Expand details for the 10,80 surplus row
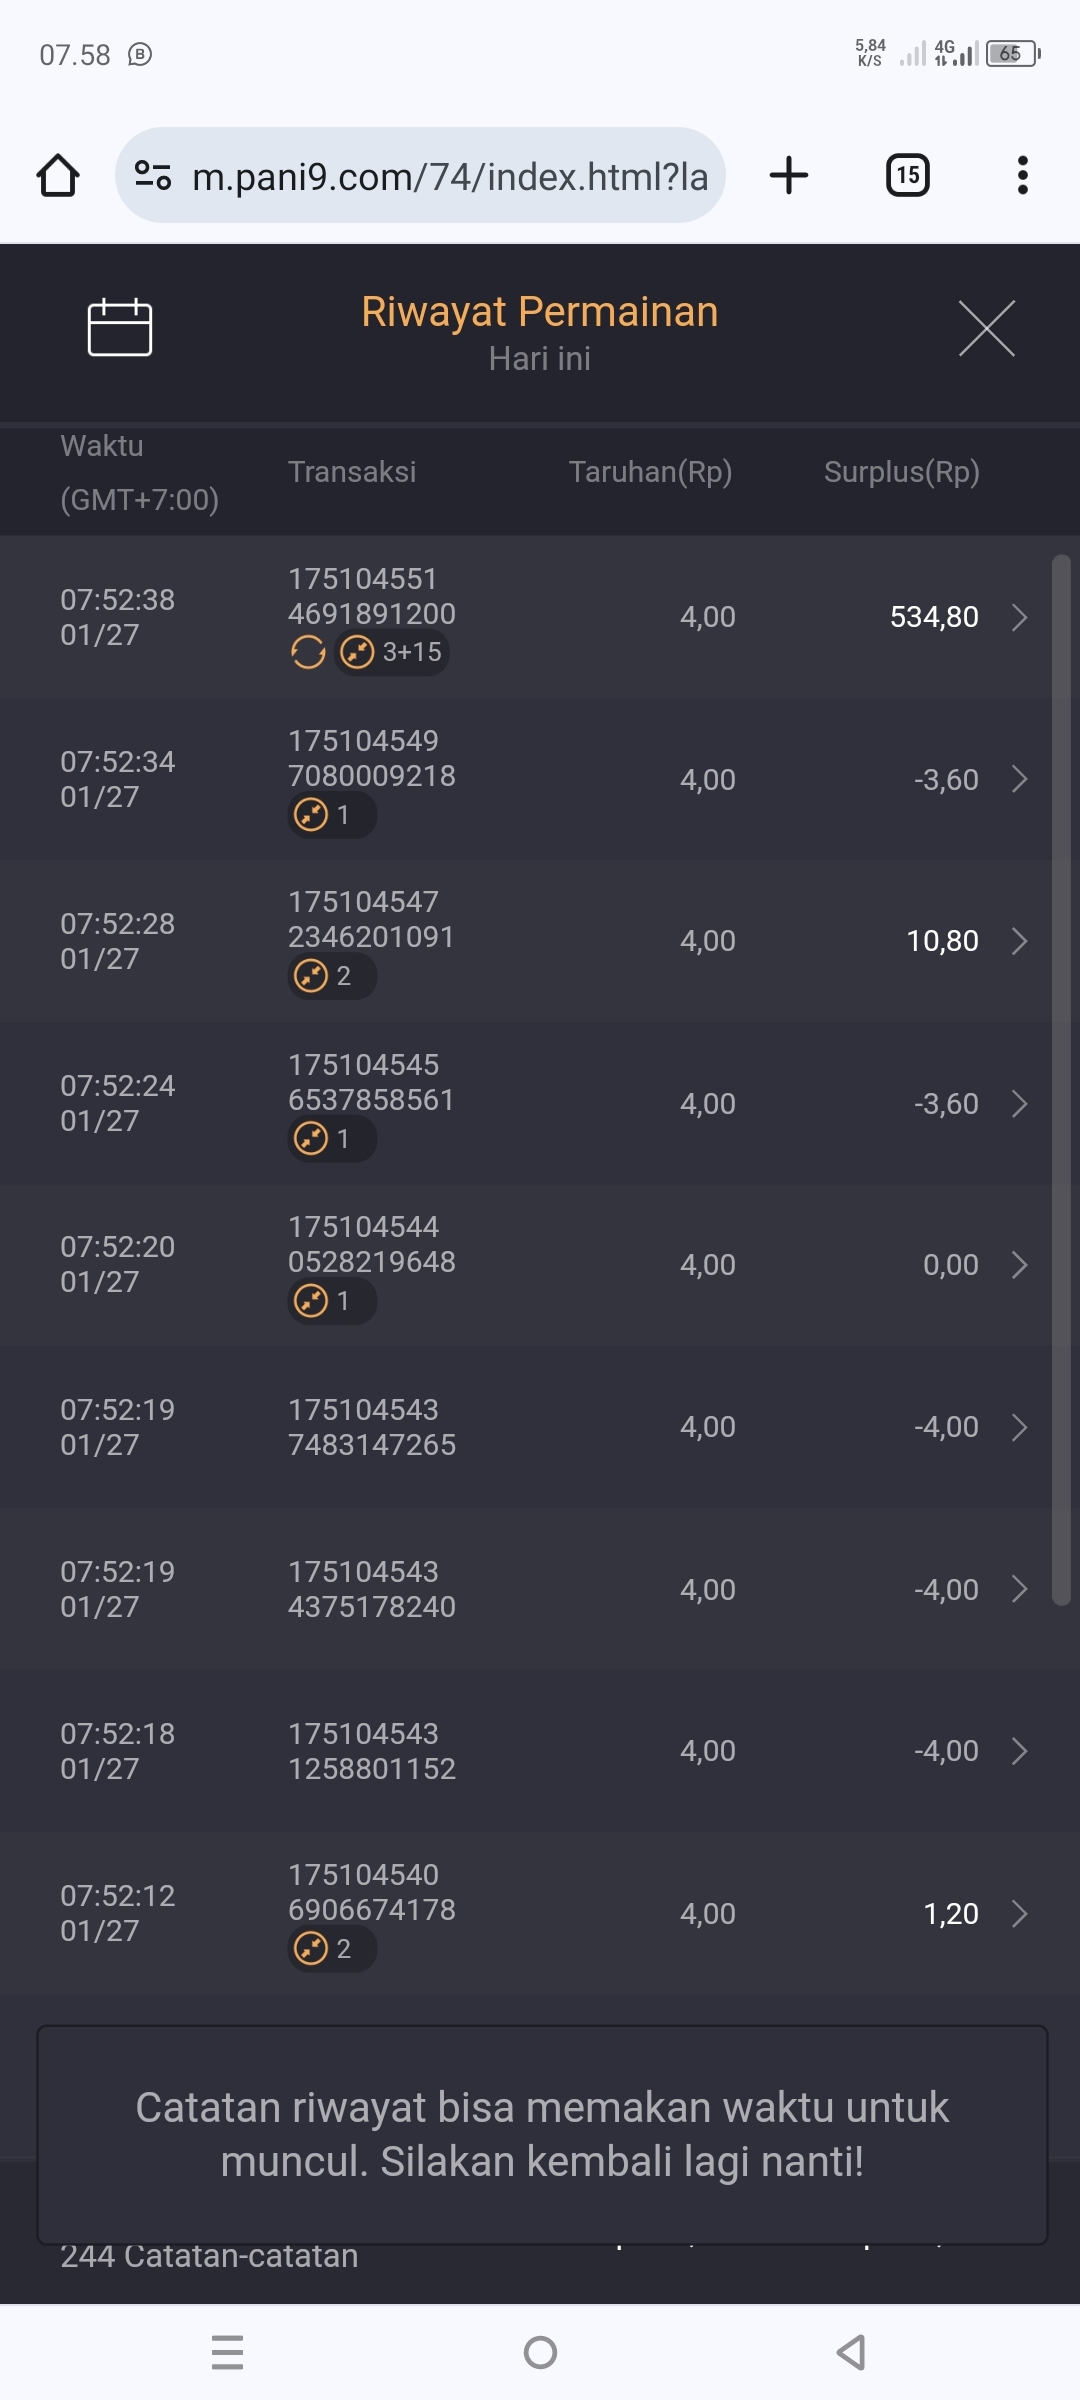 tap(1019, 941)
